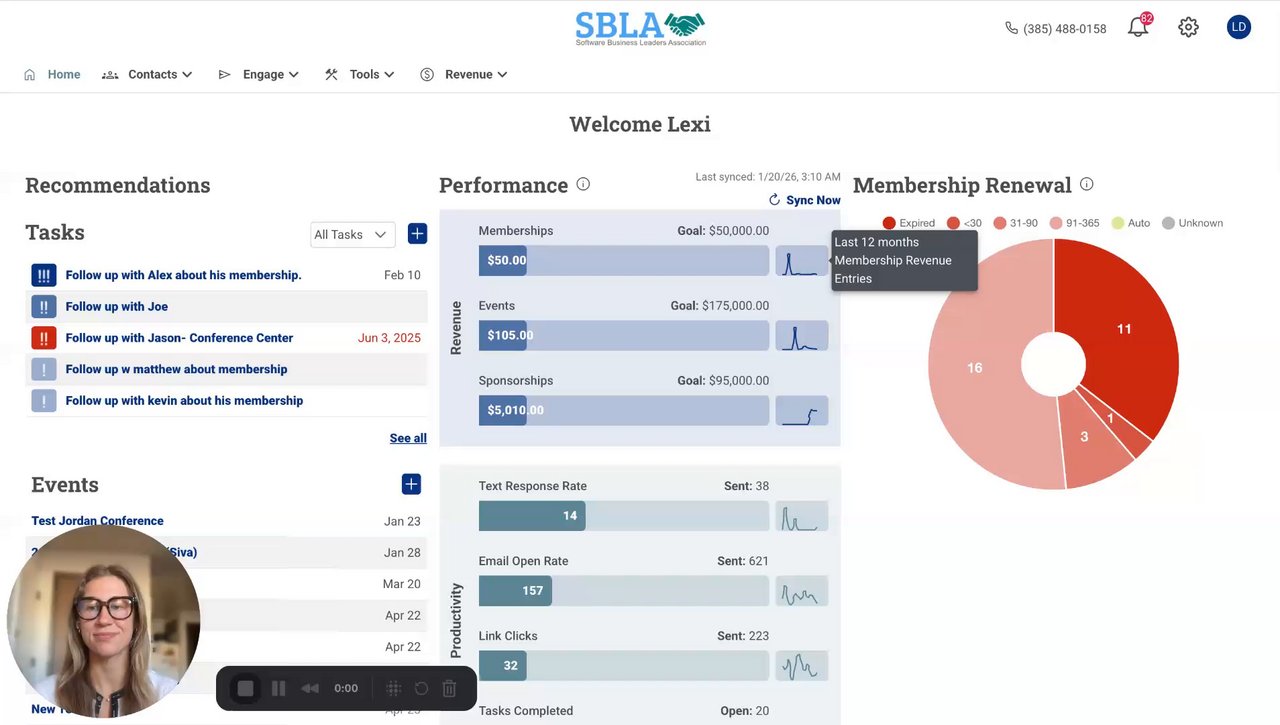Add a new task with plus icon
The image size is (1280, 725).
(417, 233)
